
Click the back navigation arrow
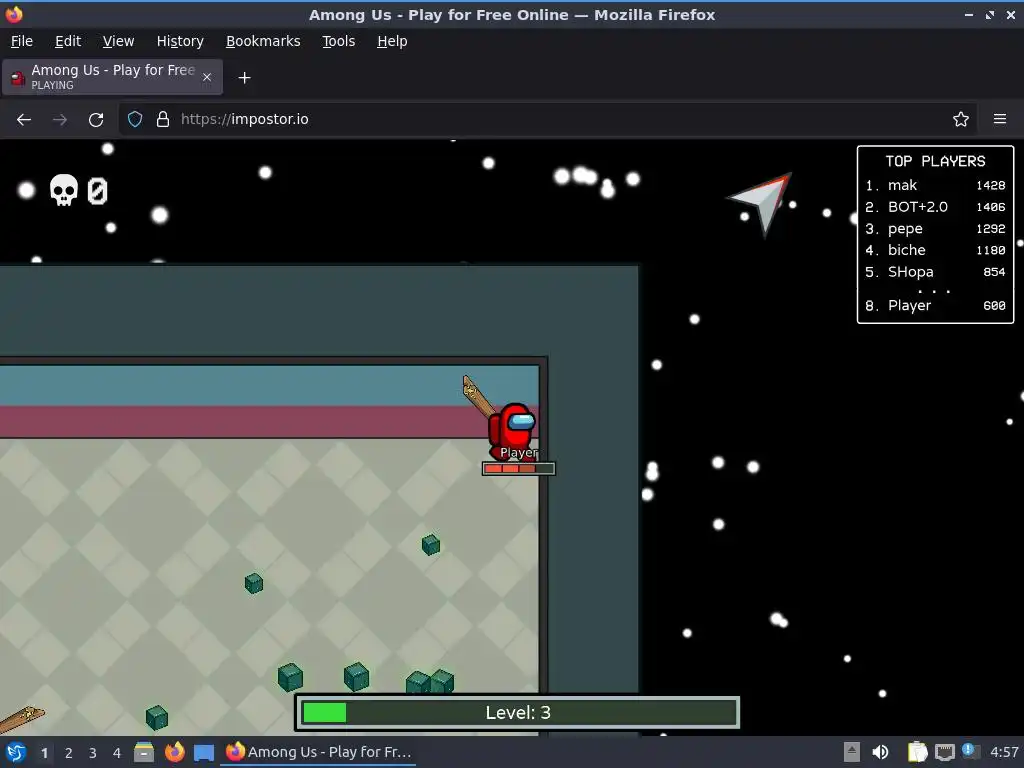24,120
